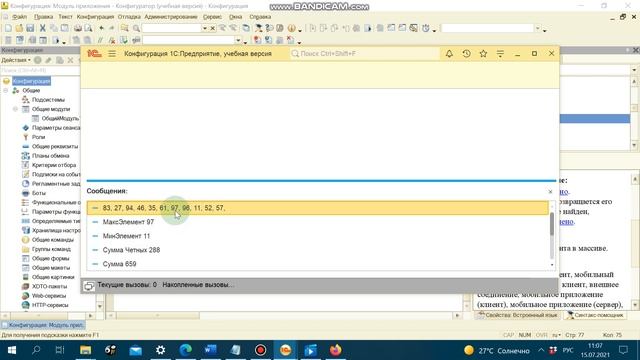640x360 pixels.
Task: Click the Undo arrow icon
Action: tap(101, 28)
